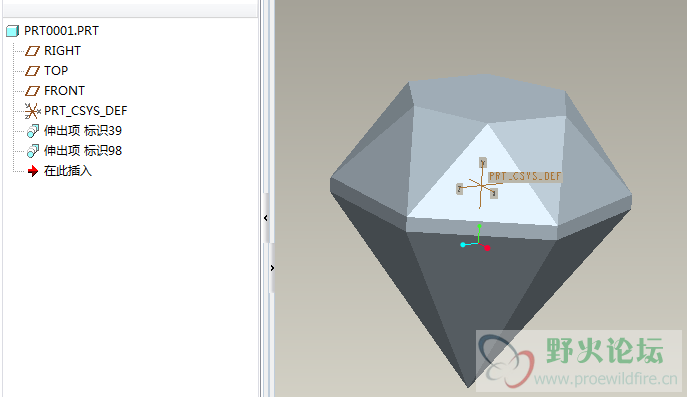Click the red handle of the spin center
Viewport: 687px width, 397px height.
[487, 248]
